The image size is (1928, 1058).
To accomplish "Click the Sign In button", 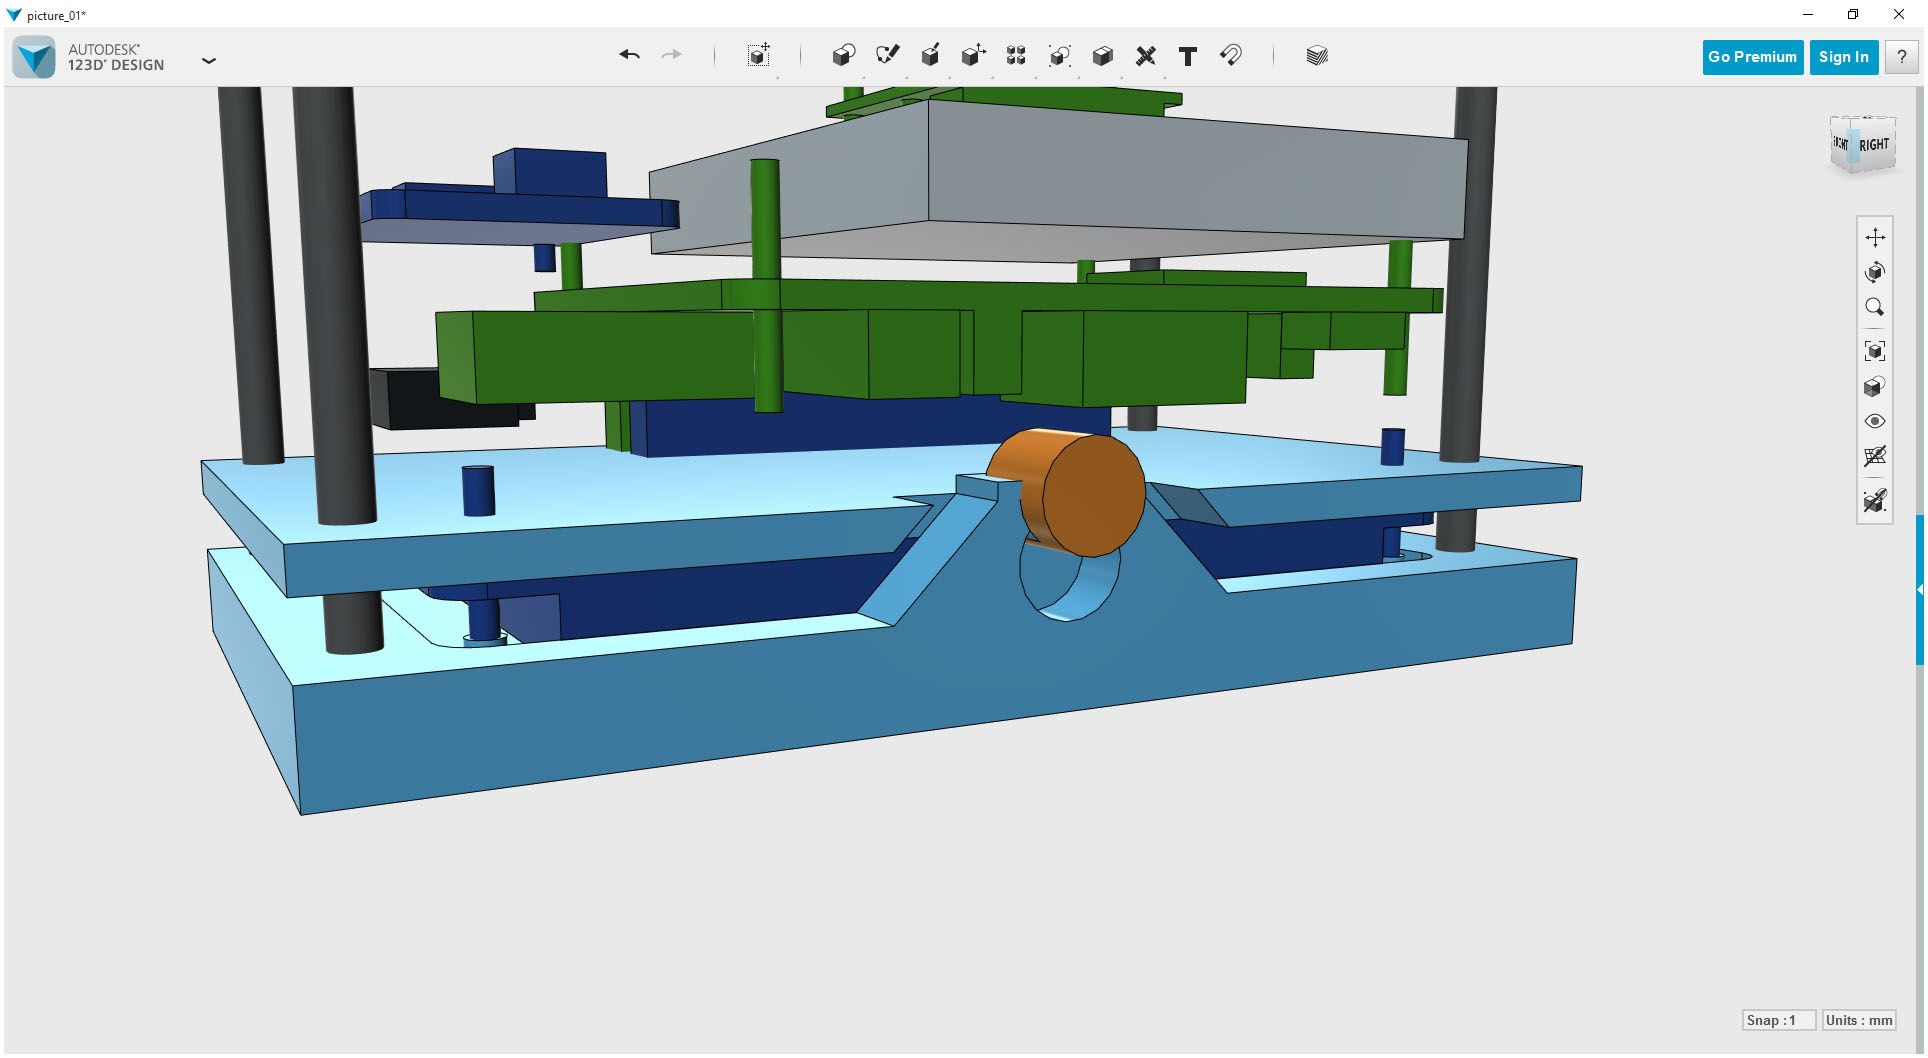I will click(1844, 57).
